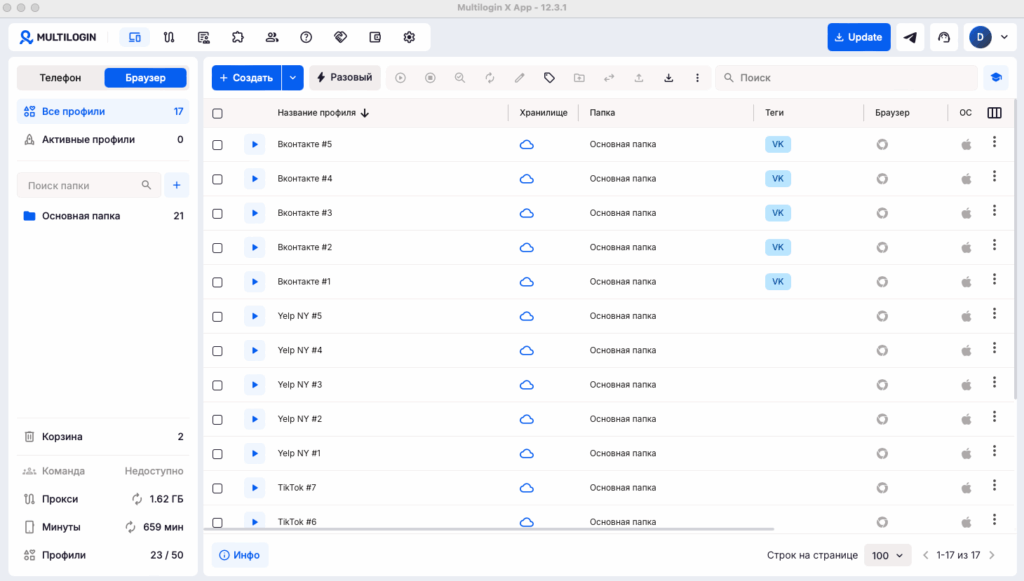Click the toolbar start circle icon
The image size is (1024, 581).
pyautogui.click(x=400, y=78)
